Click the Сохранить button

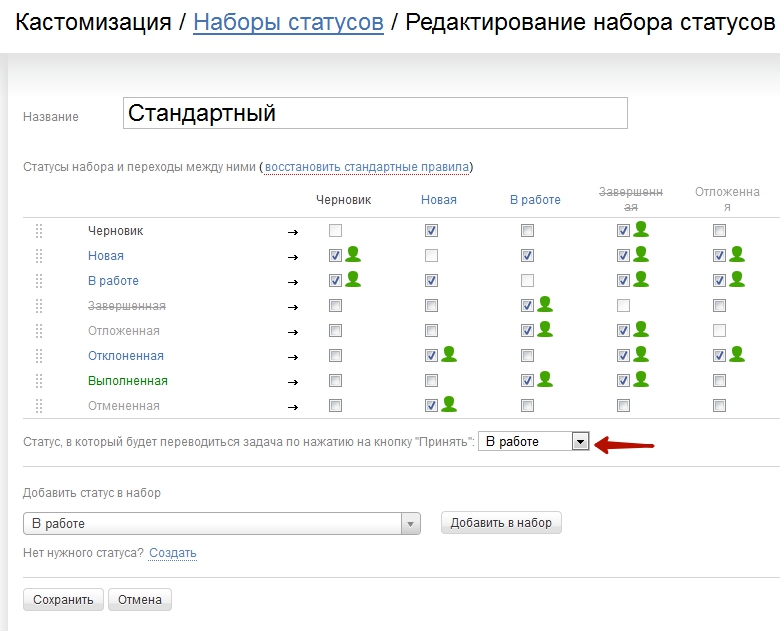click(63, 600)
